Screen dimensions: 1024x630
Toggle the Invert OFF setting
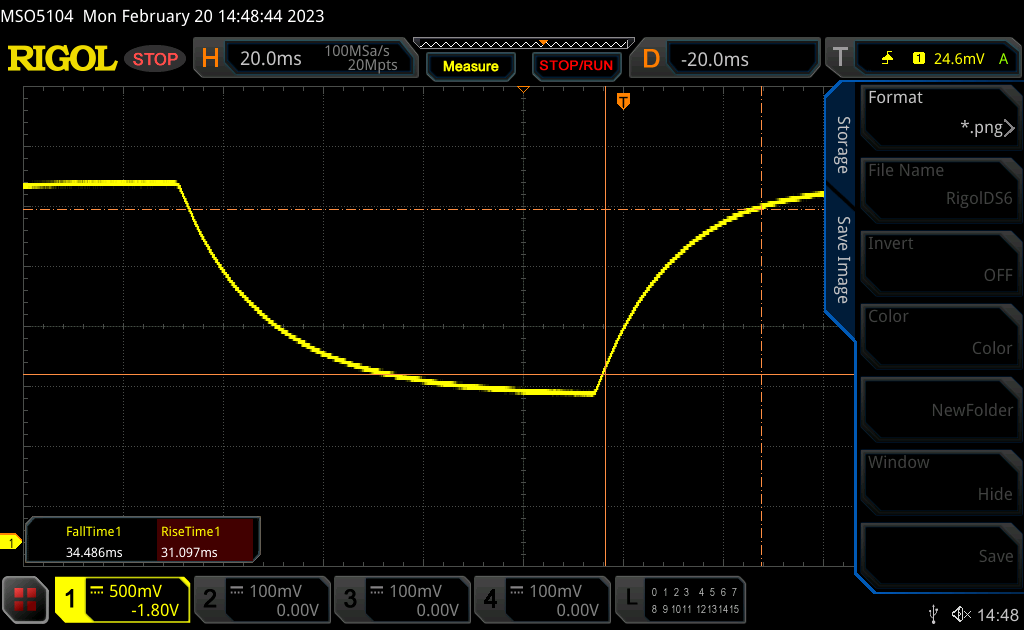[940, 259]
